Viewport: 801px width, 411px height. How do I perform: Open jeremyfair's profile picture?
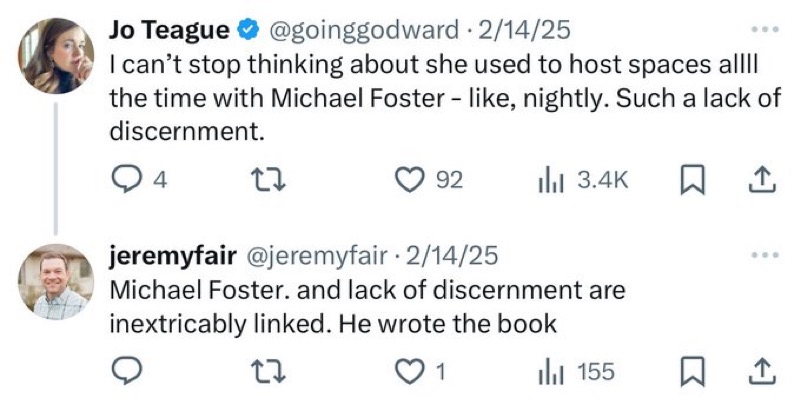(57, 281)
